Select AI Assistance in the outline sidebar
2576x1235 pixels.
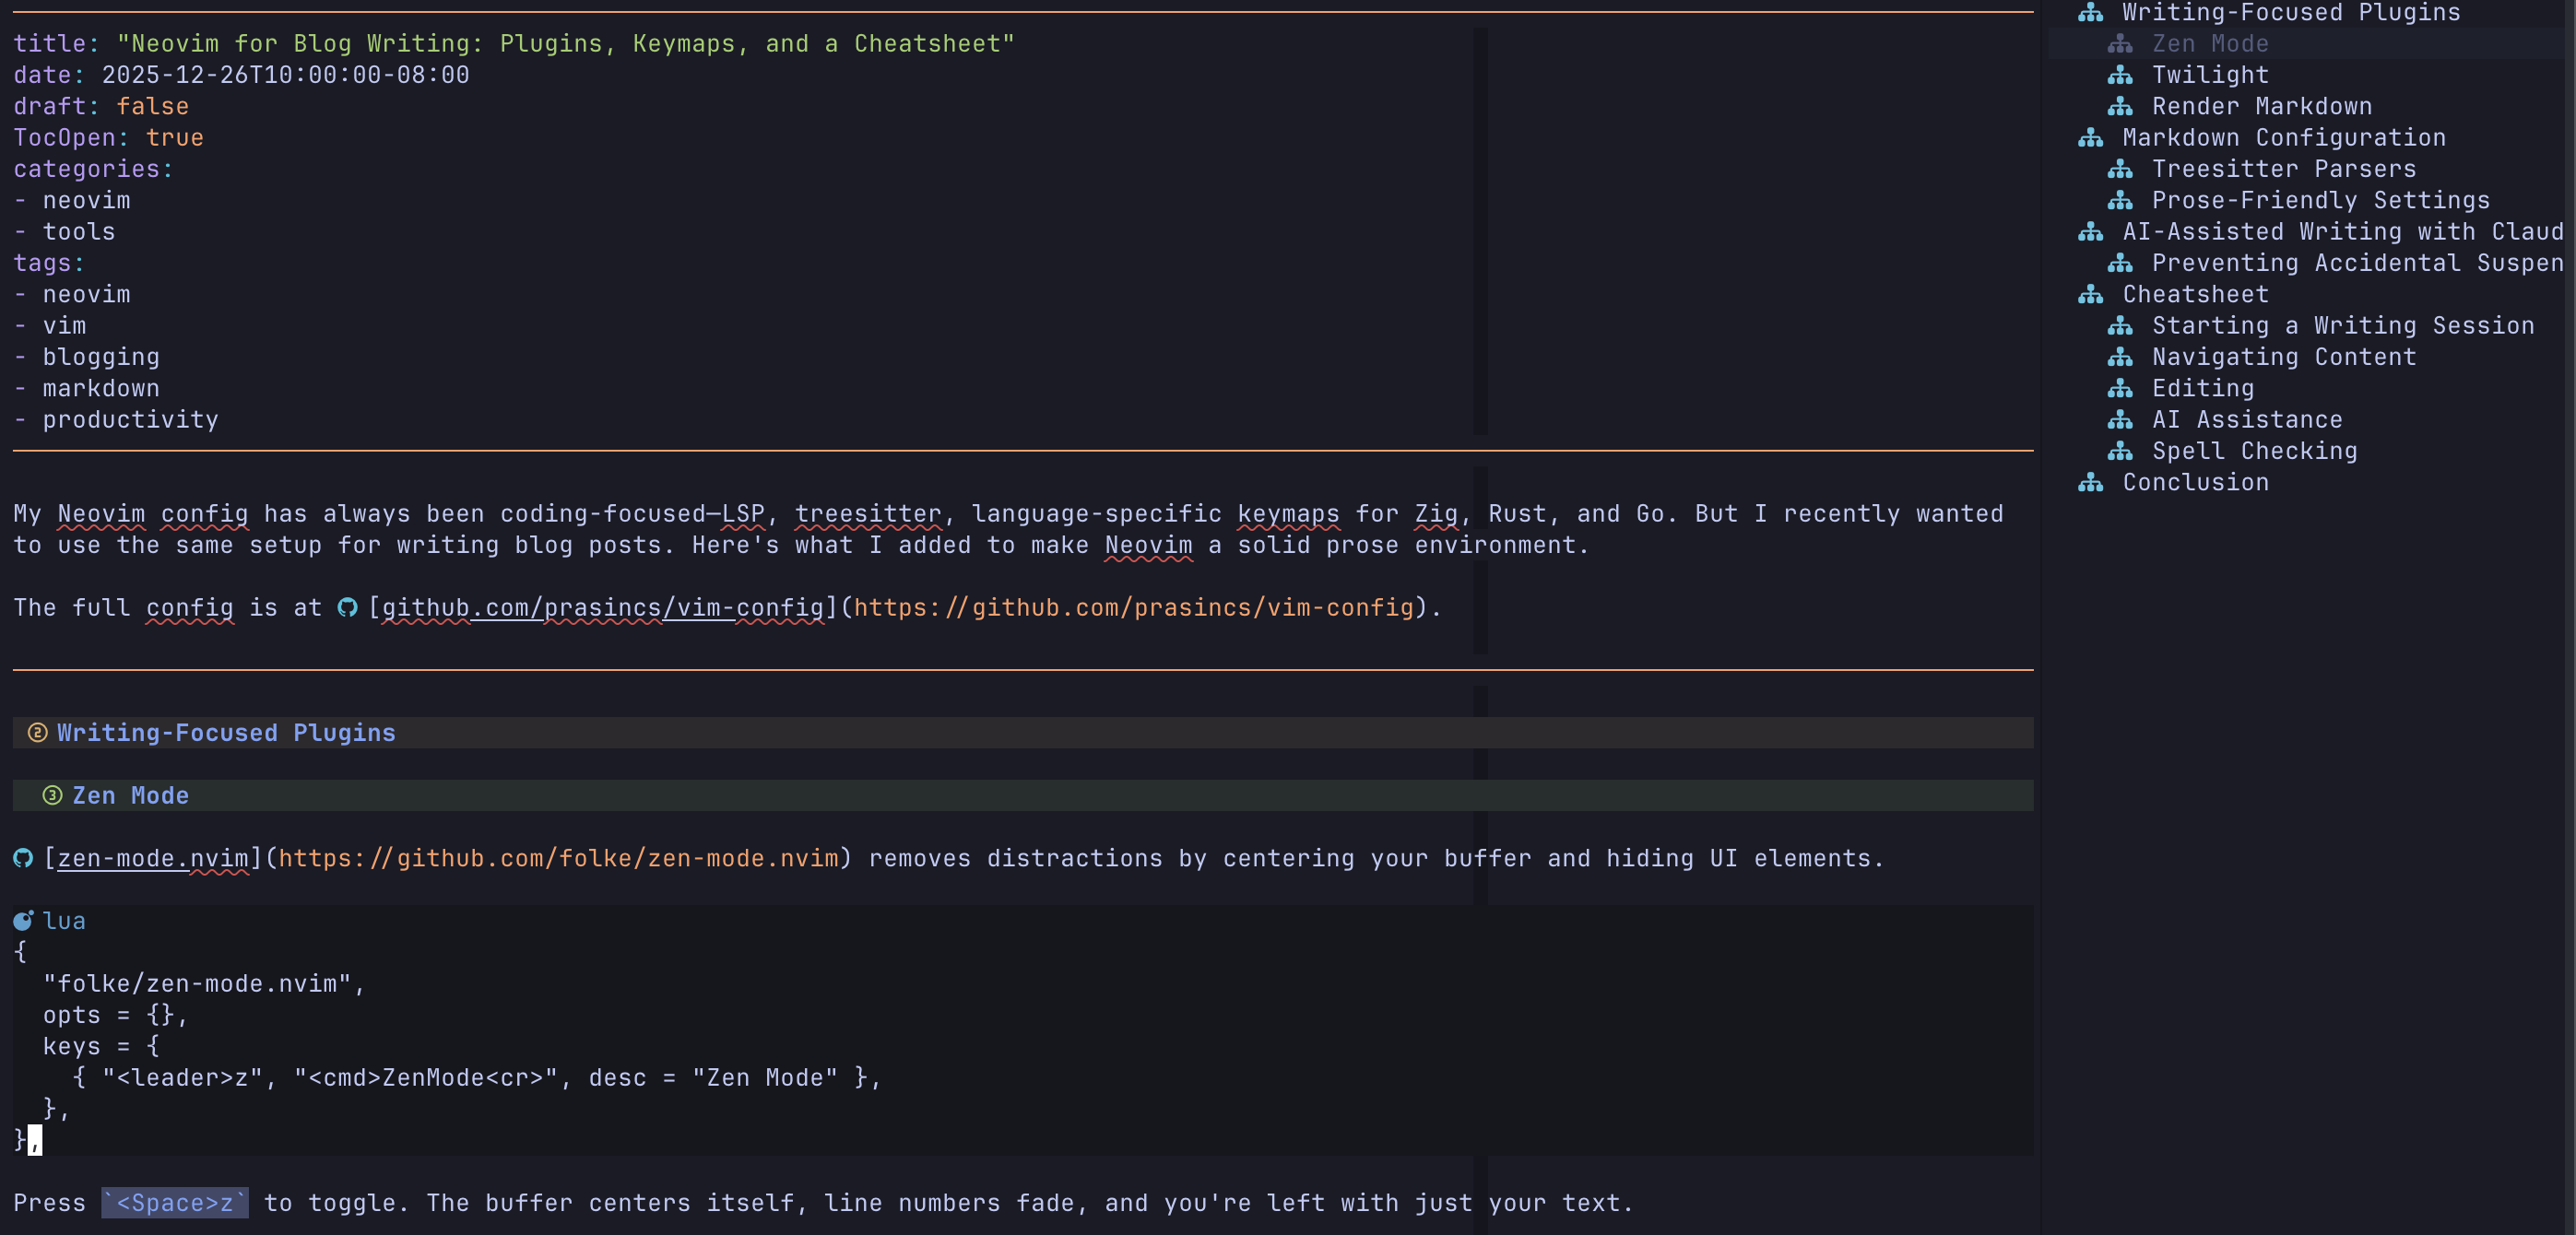coord(2246,419)
